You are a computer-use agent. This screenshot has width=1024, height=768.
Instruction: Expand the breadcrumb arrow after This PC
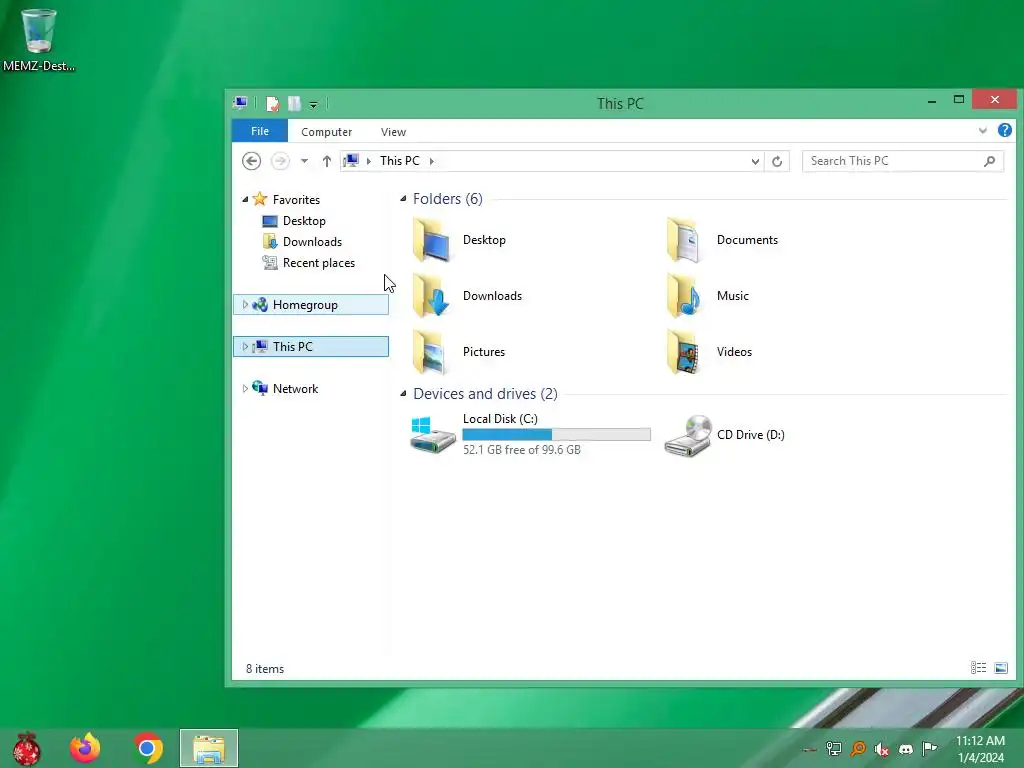point(432,161)
